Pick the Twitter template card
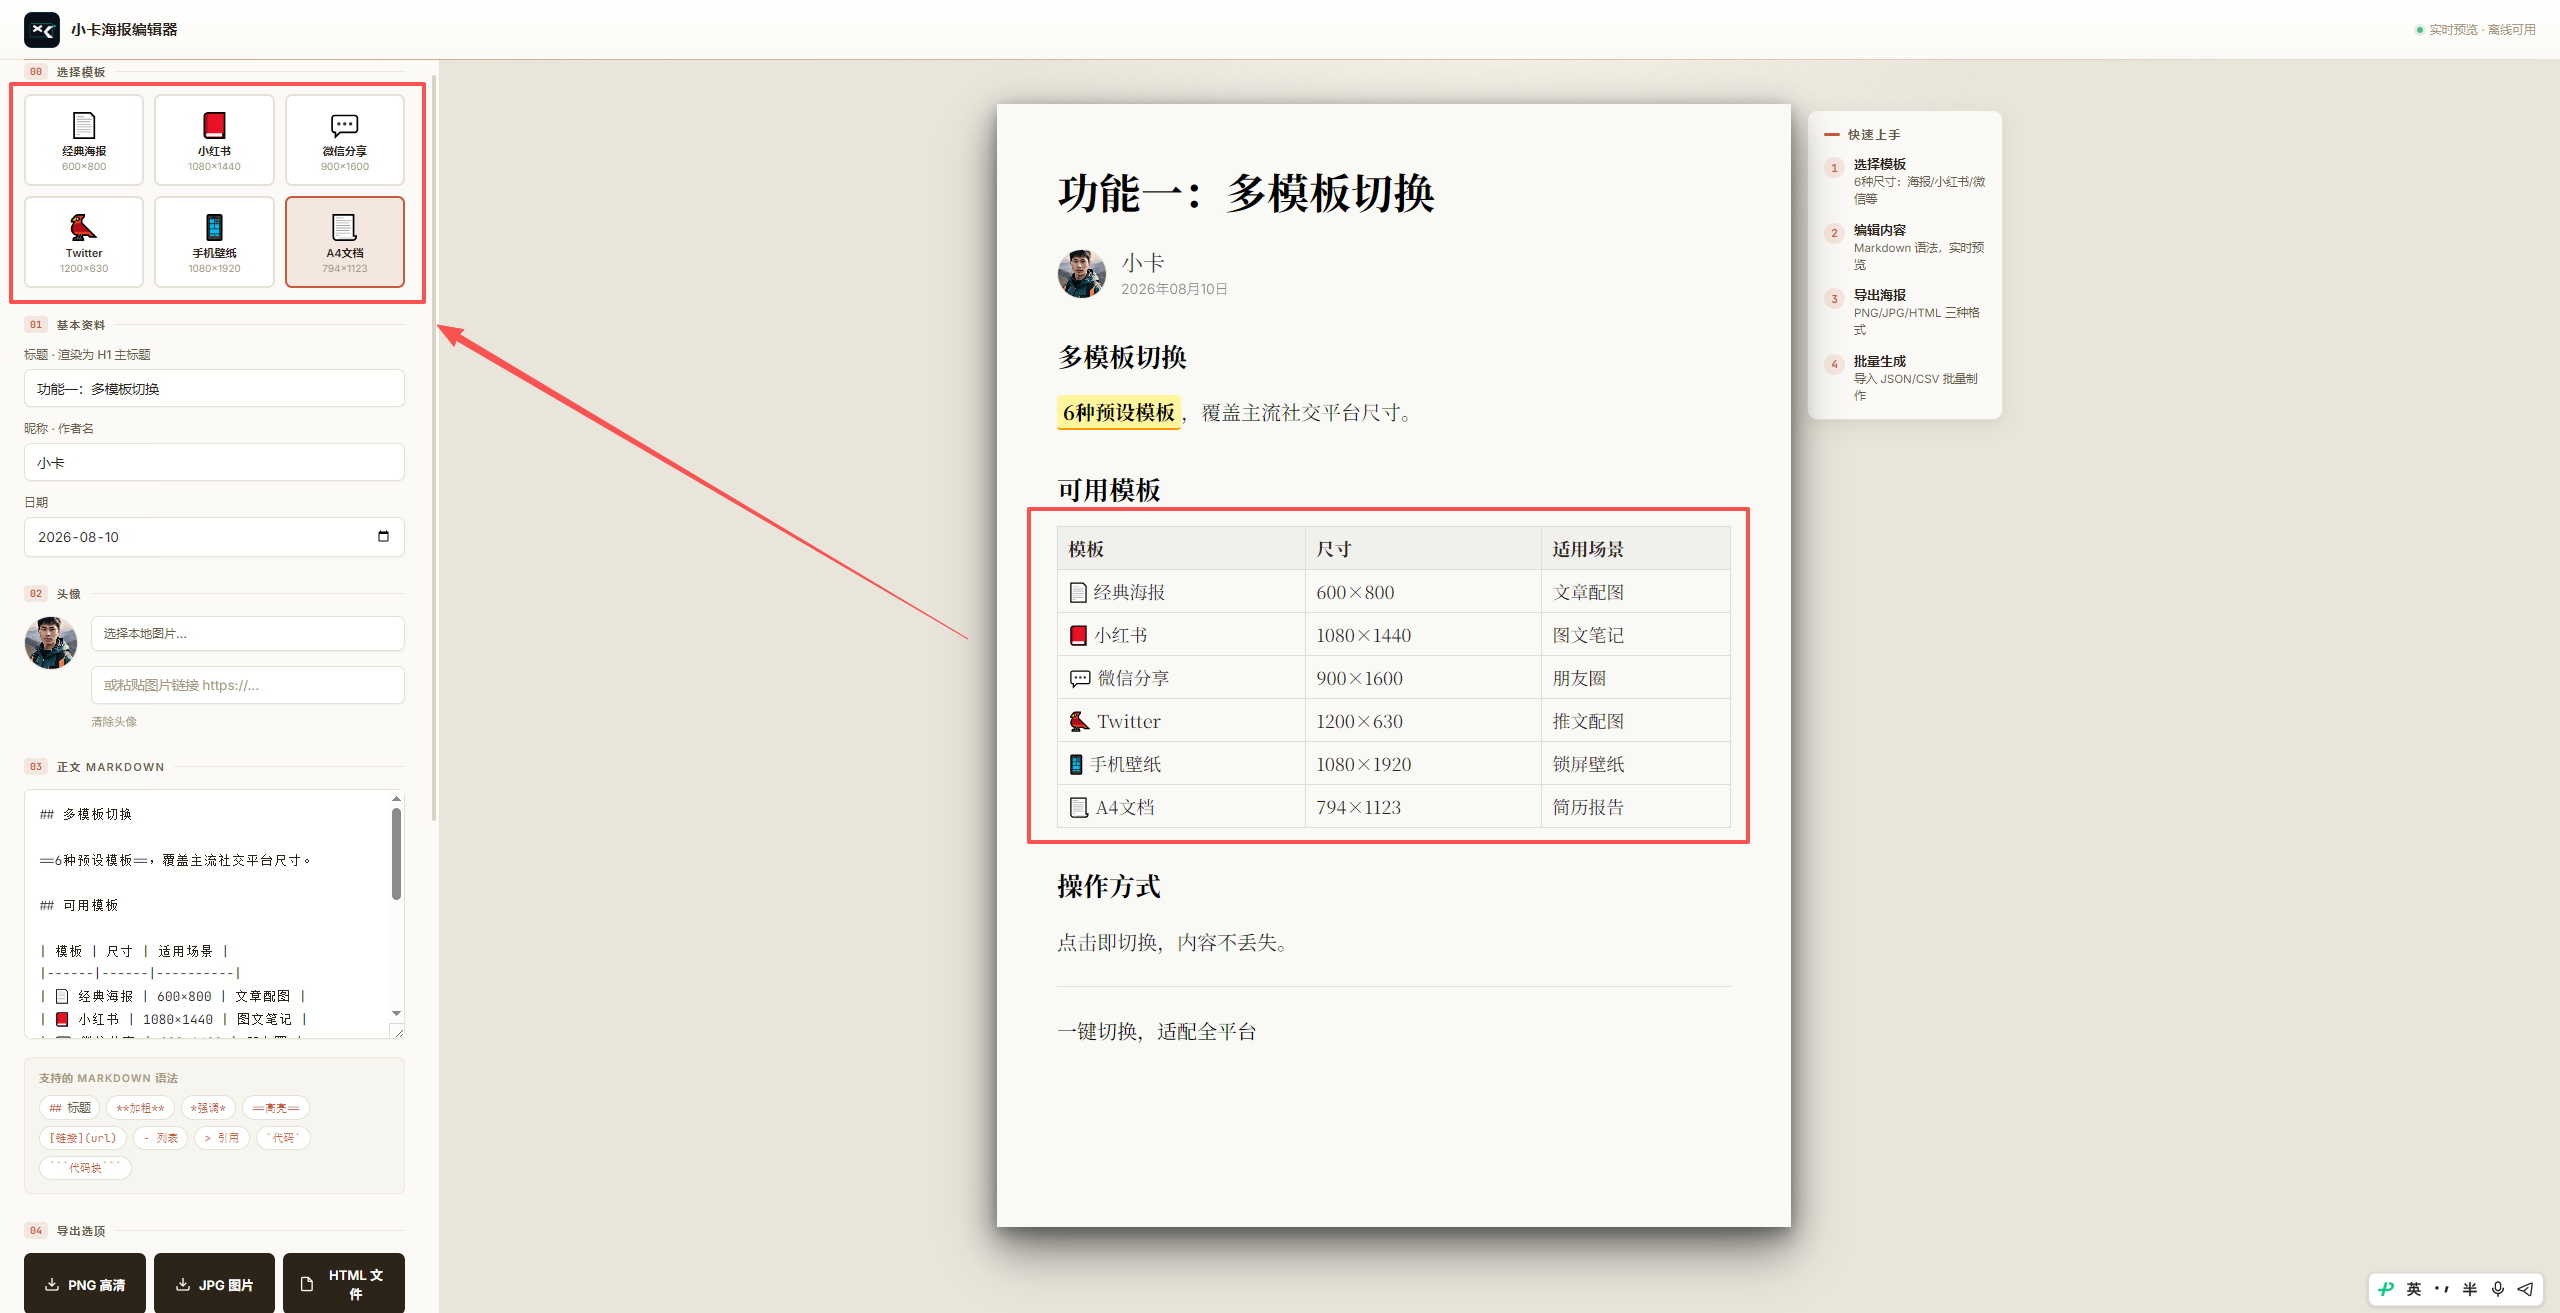Viewport: 2560px width, 1313px height. [84, 242]
